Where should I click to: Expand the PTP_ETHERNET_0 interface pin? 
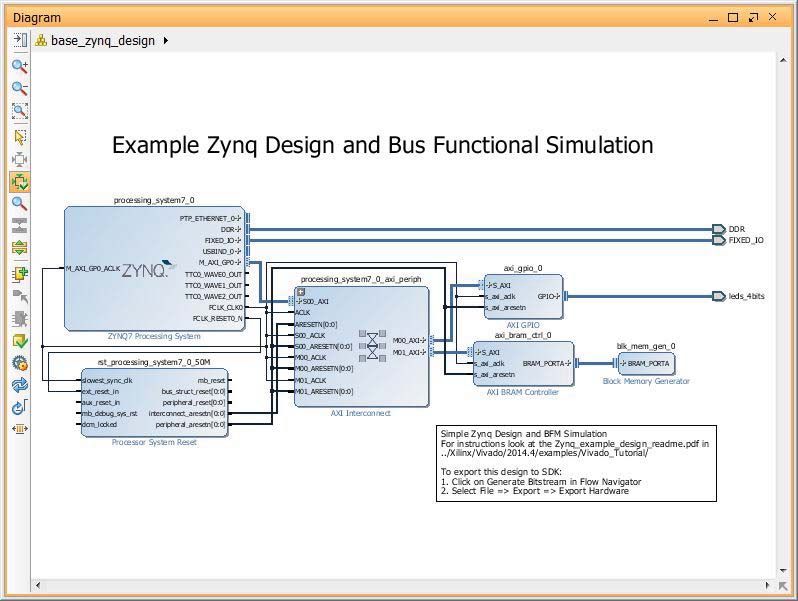pos(238,218)
